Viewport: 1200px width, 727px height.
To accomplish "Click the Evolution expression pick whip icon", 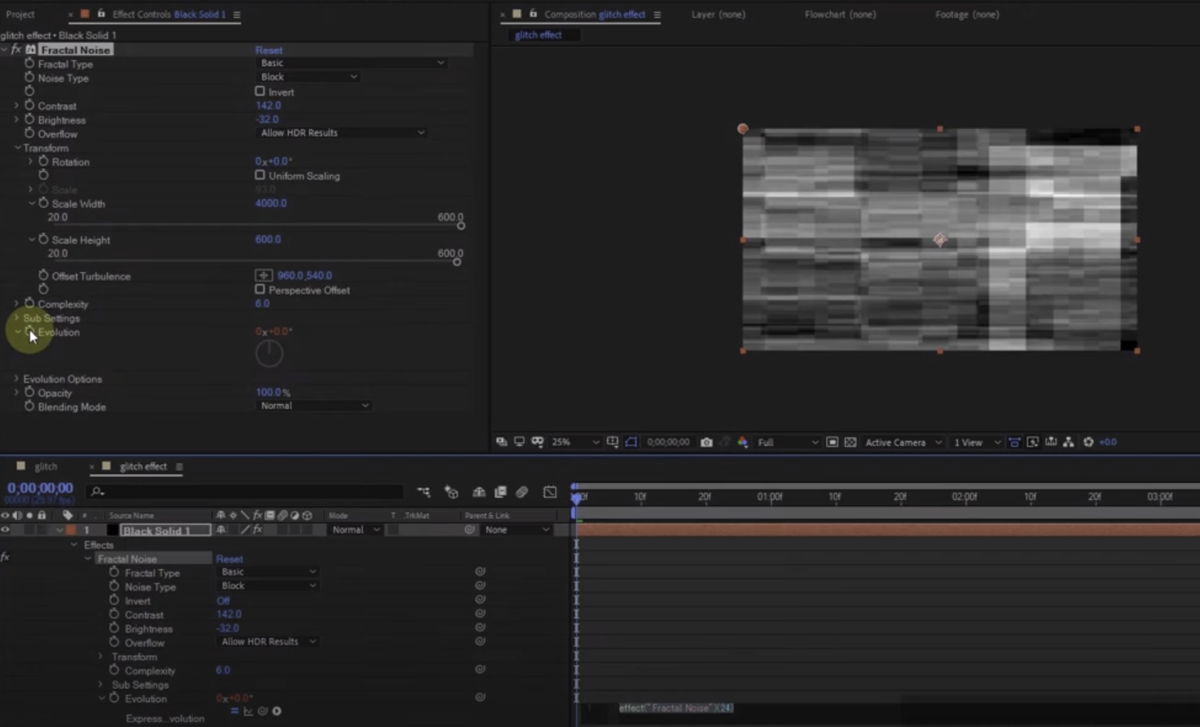I will 264,711.
